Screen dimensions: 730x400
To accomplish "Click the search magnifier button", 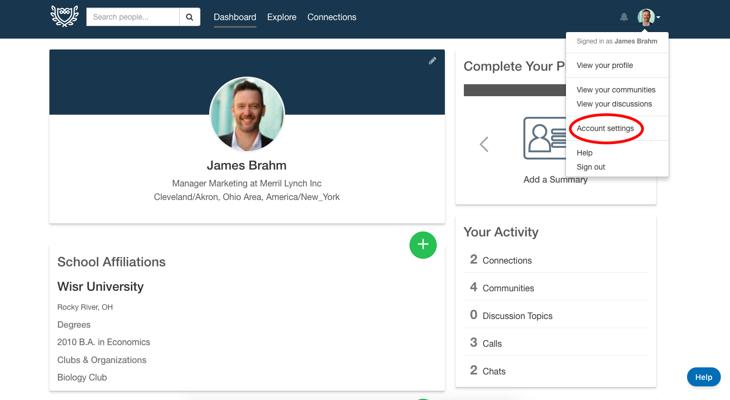I will (190, 17).
